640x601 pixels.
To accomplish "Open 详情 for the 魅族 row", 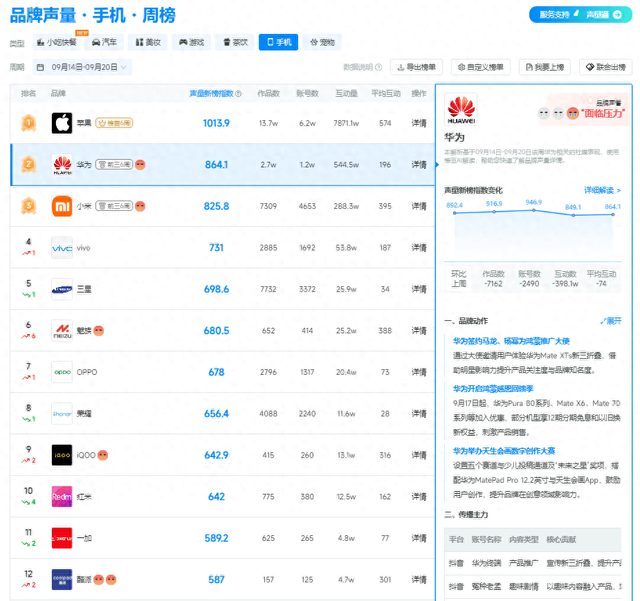I will (x=419, y=331).
